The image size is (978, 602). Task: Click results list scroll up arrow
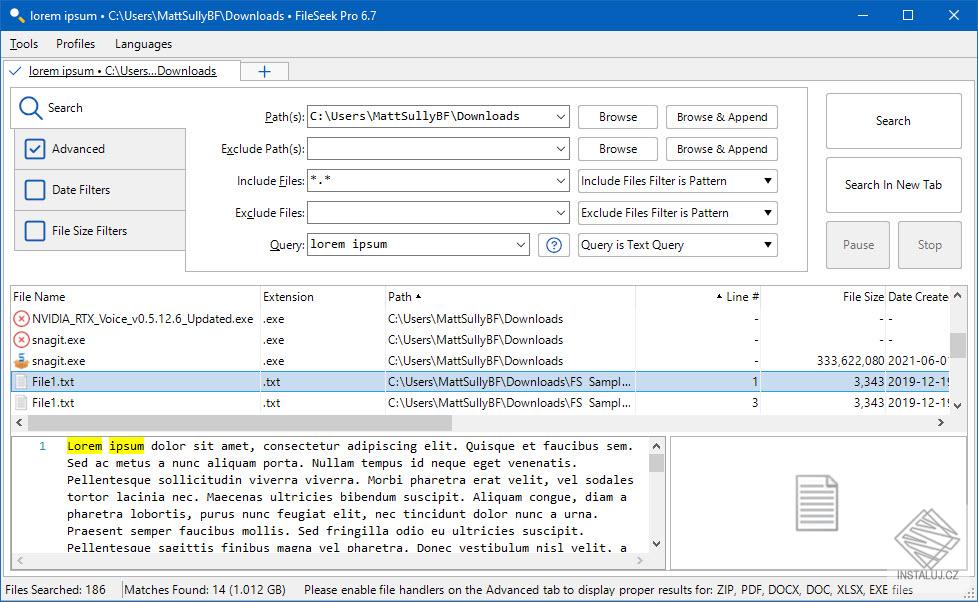pos(957,296)
